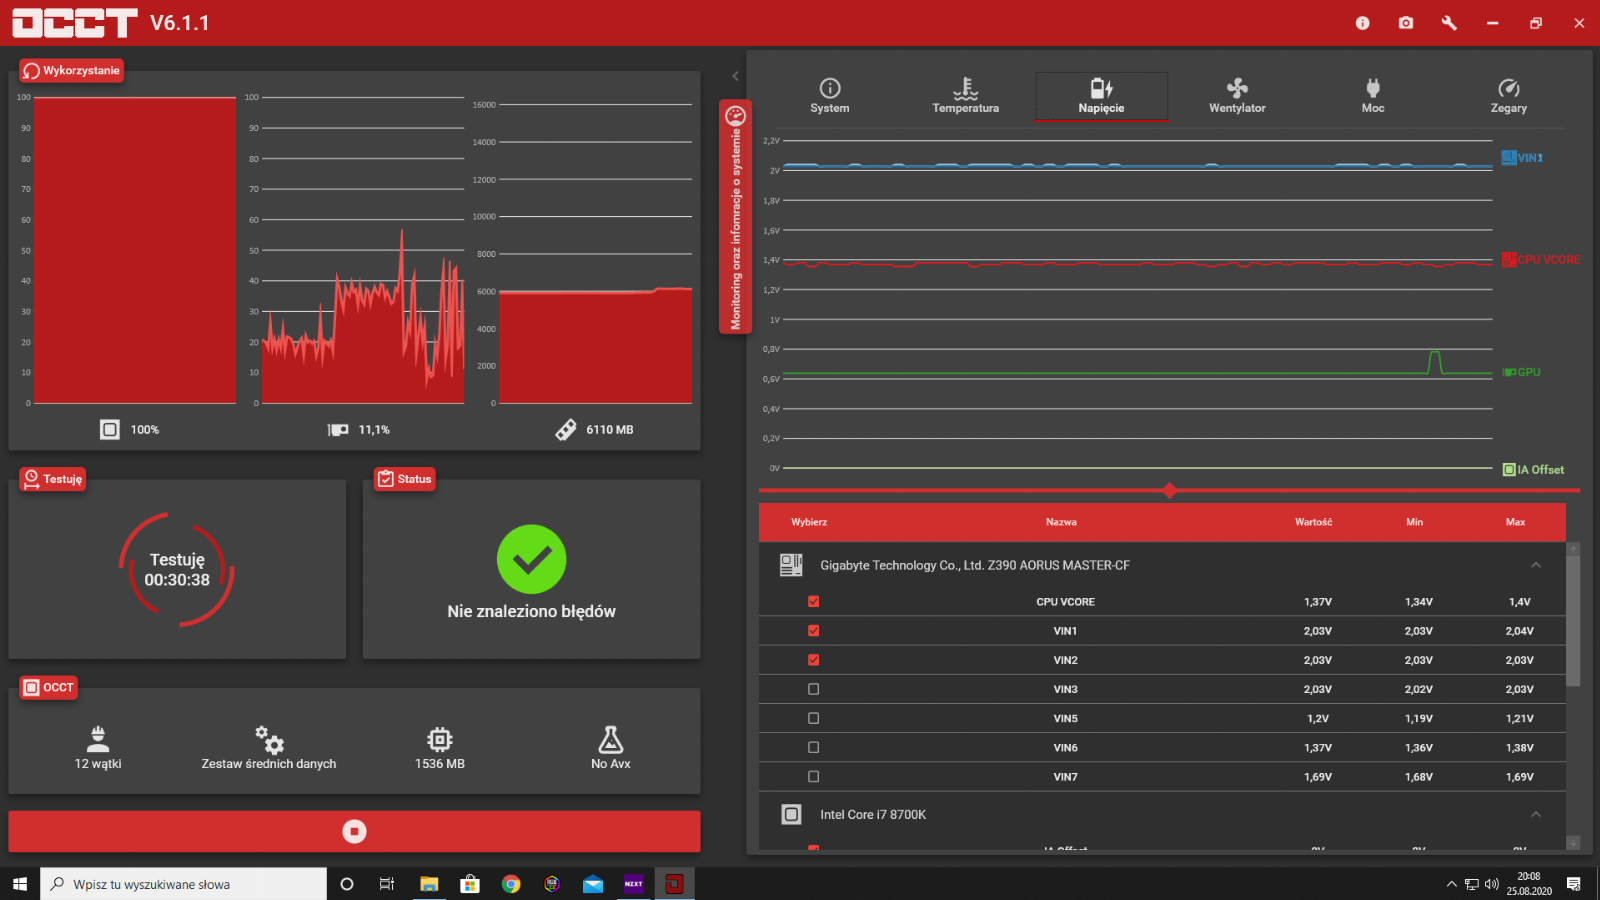1600x900 pixels.
Task: Click the motherboard icon beside Gigabyte Technology
Action: (x=791, y=565)
